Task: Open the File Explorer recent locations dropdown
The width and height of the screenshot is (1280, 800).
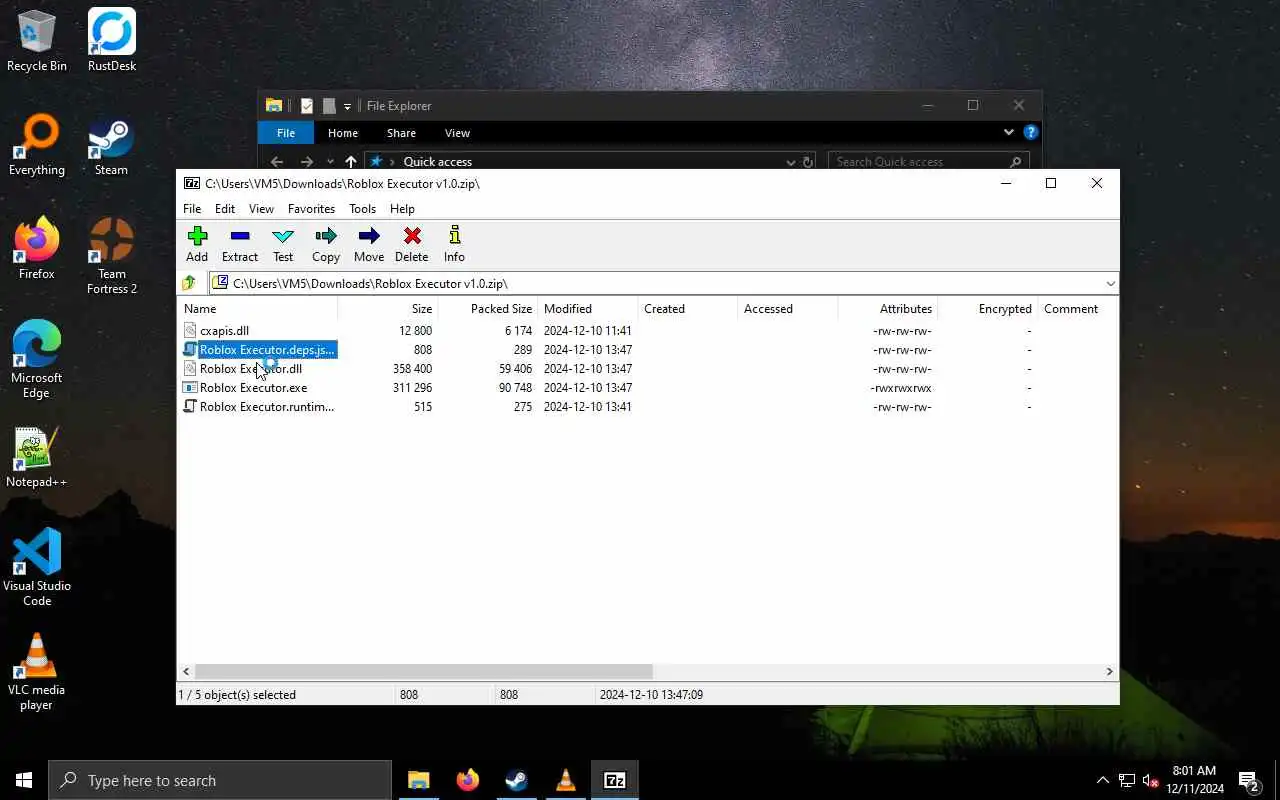Action: pyautogui.click(x=330, y=162)
